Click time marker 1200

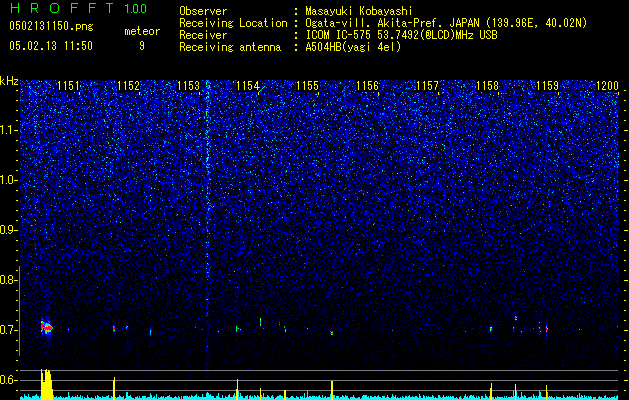[x=607, y=85]
